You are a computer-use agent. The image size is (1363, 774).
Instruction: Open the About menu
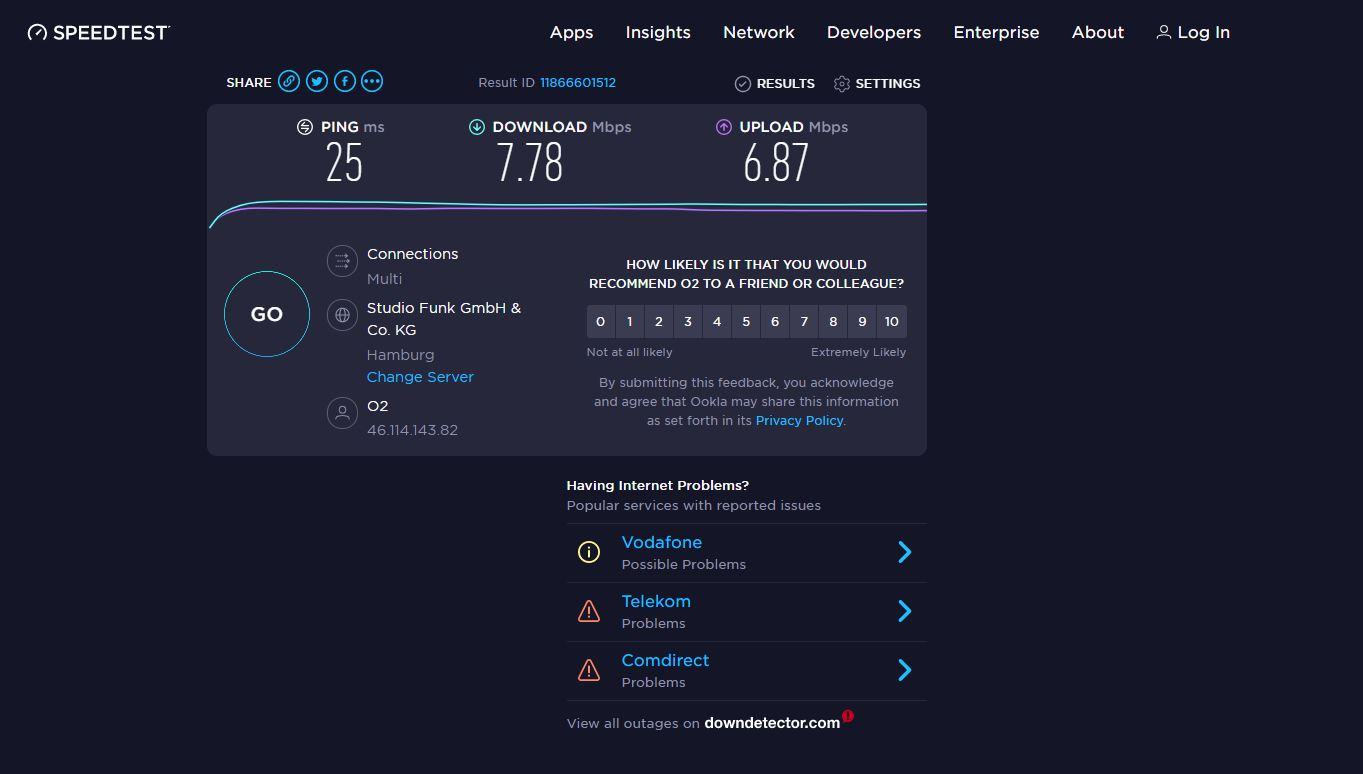[1098, 33]
